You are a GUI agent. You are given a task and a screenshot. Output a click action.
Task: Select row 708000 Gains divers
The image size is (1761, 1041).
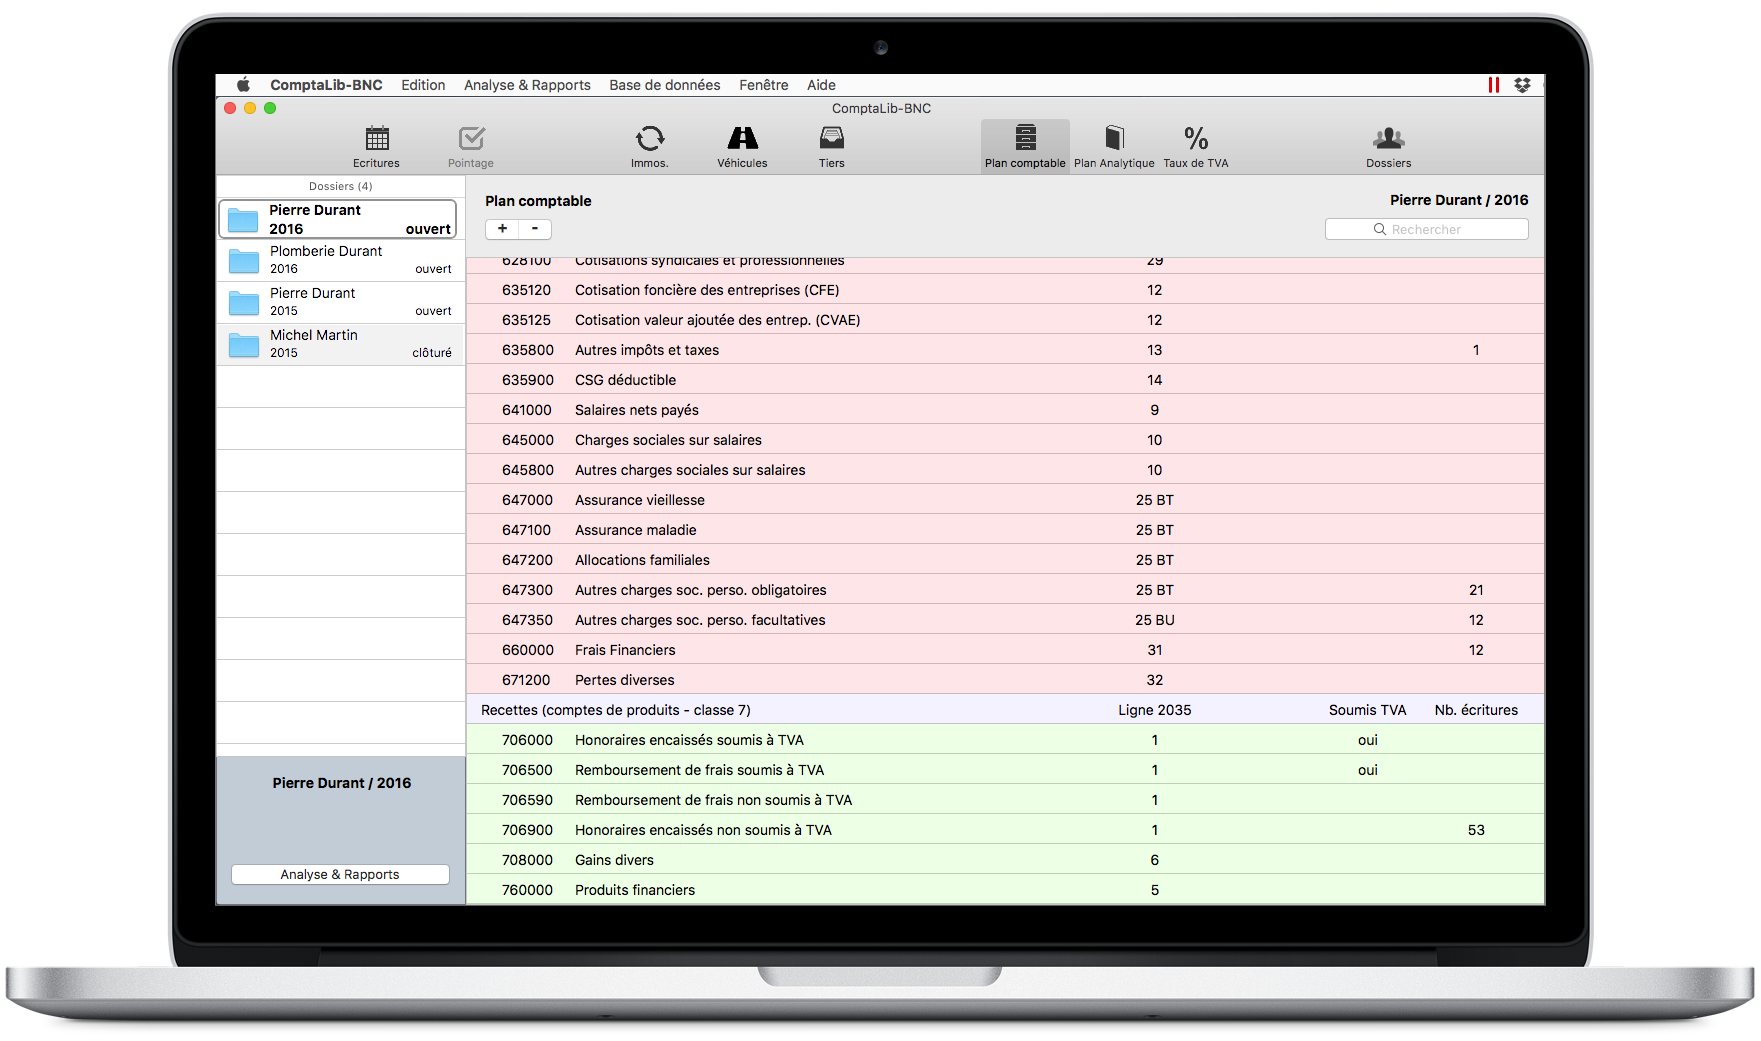(1005, 860)
